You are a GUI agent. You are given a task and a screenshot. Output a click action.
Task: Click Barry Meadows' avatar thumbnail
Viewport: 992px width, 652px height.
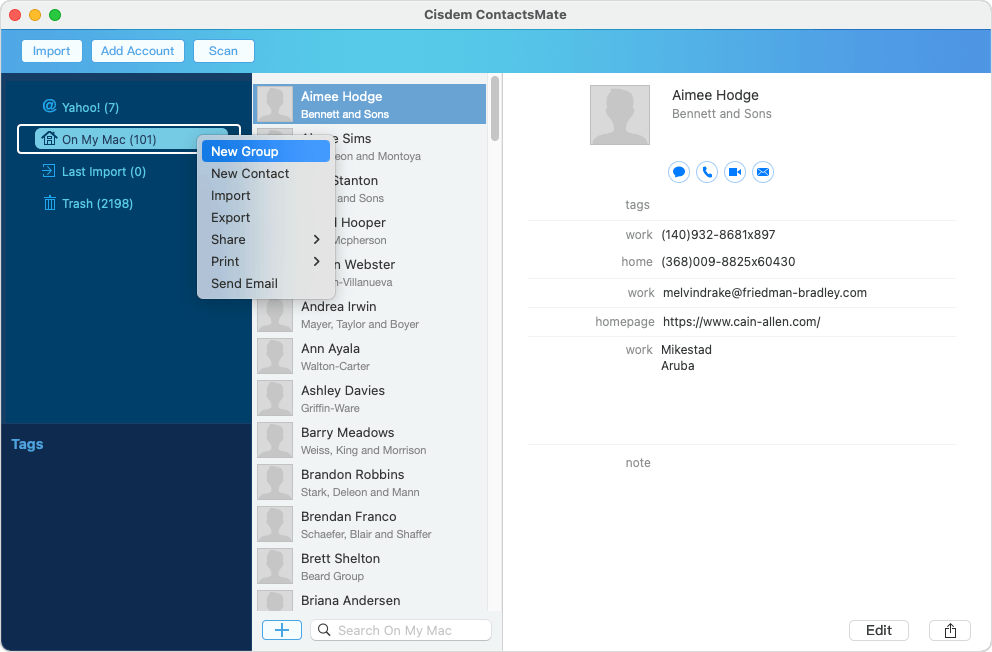click(275, 440)
